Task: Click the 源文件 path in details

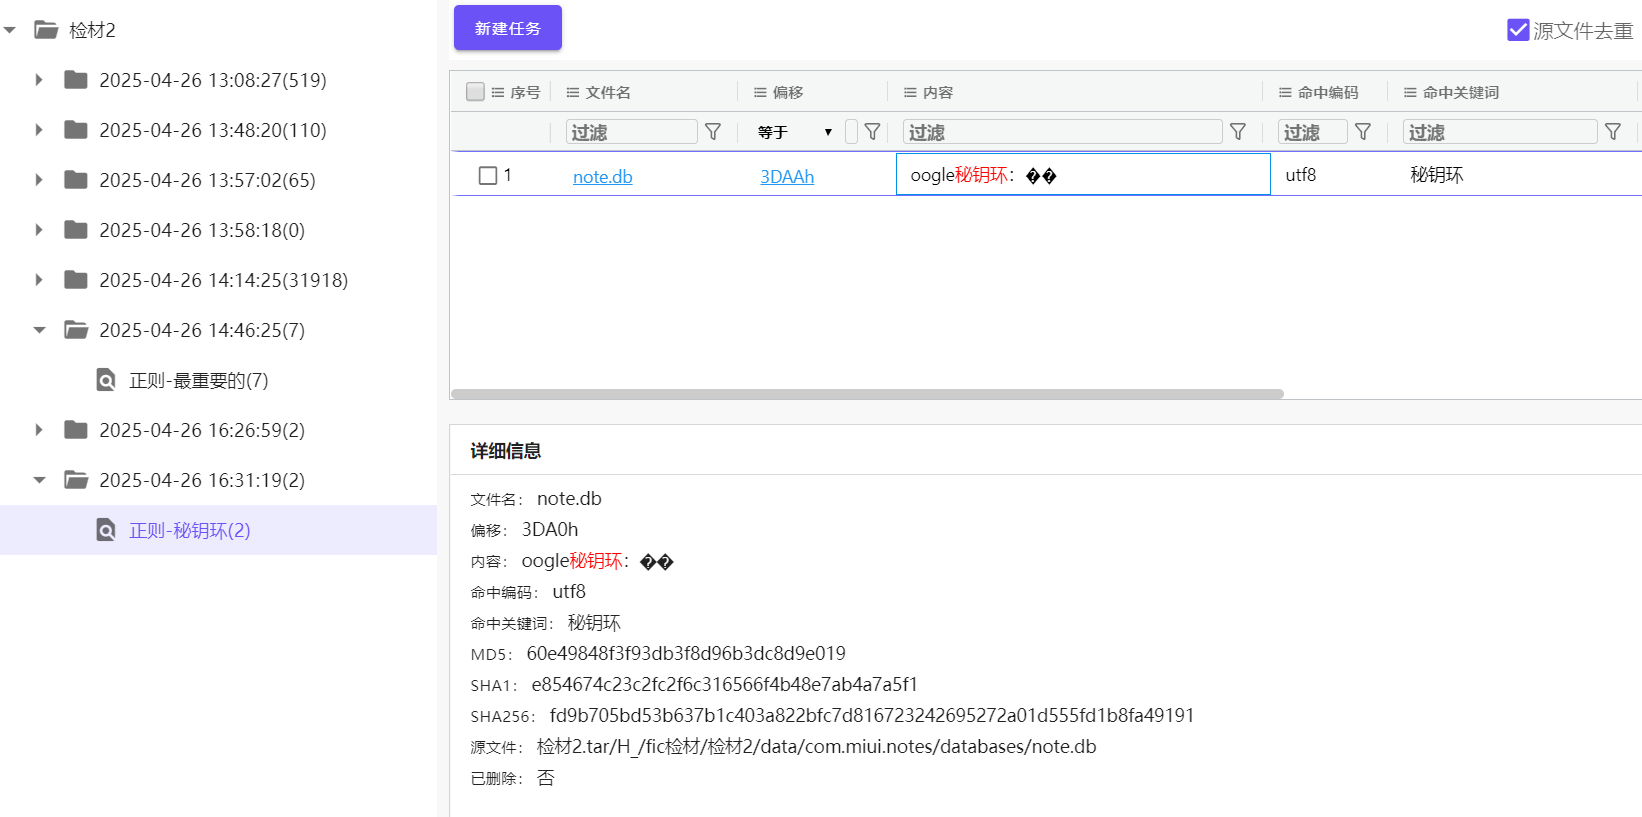Action: click(x=816, y=746)
